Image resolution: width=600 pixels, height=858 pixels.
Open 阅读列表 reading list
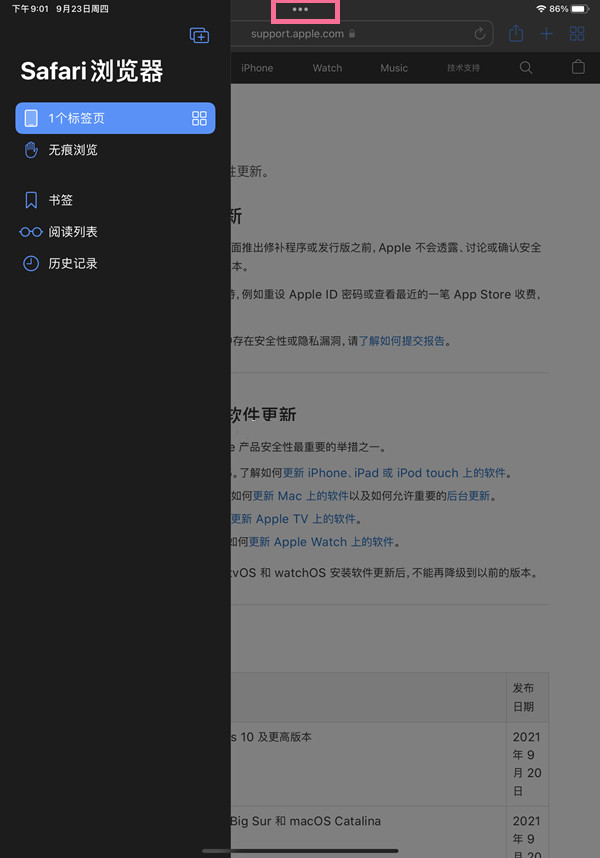(73, 232)
